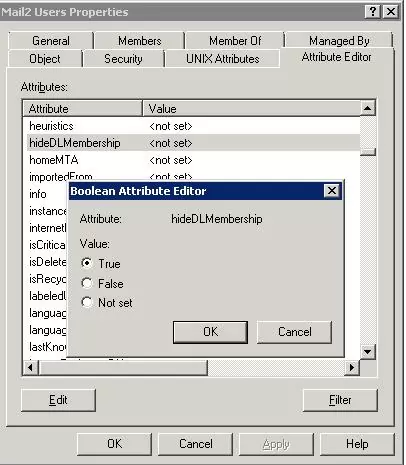The height and width of the screenshot is (465, 406).
Task: Click the not set value of heuristics
Action: 171,126
